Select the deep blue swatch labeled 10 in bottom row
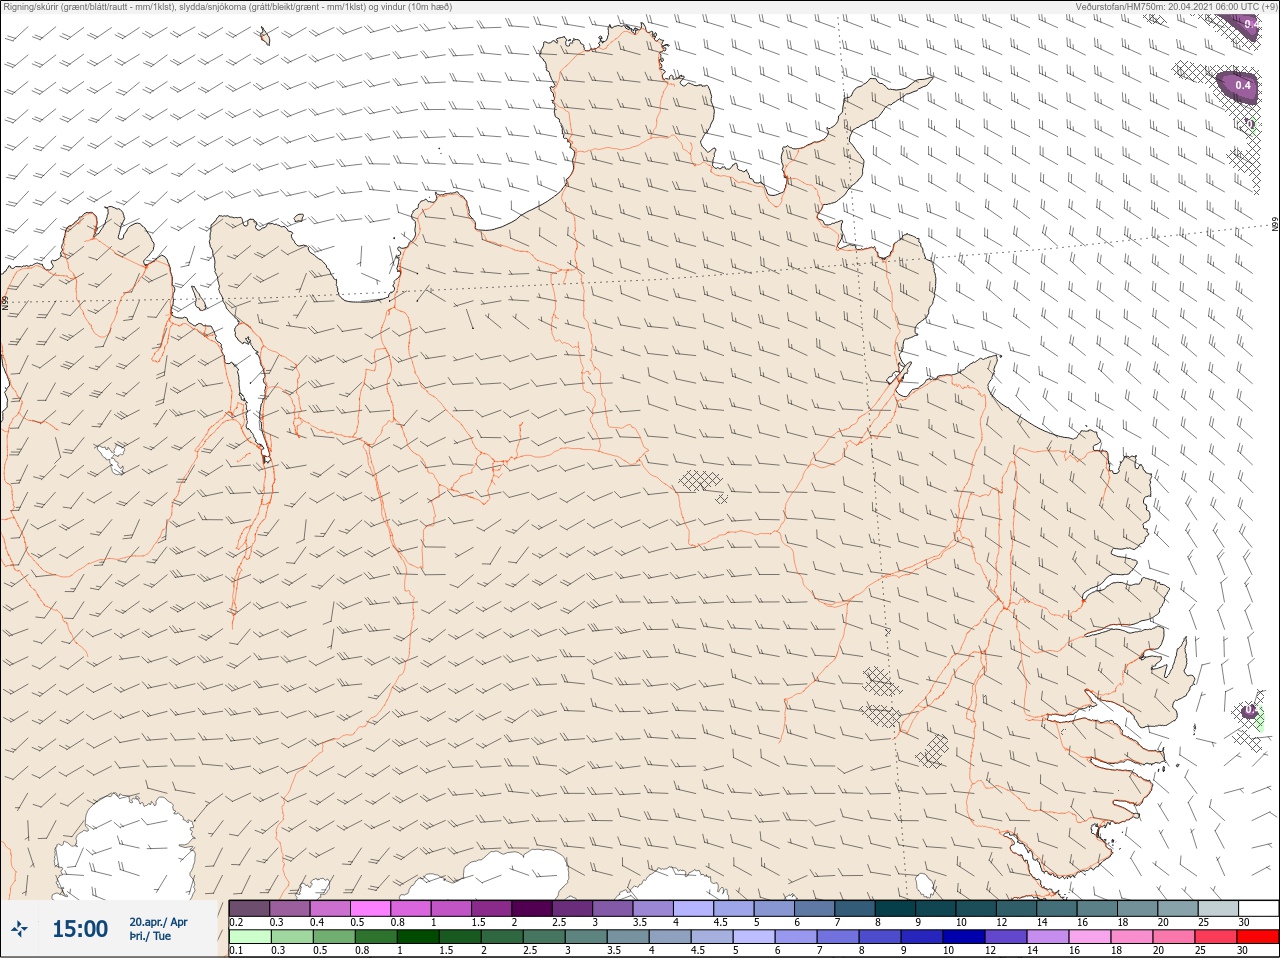 (964, 938)
